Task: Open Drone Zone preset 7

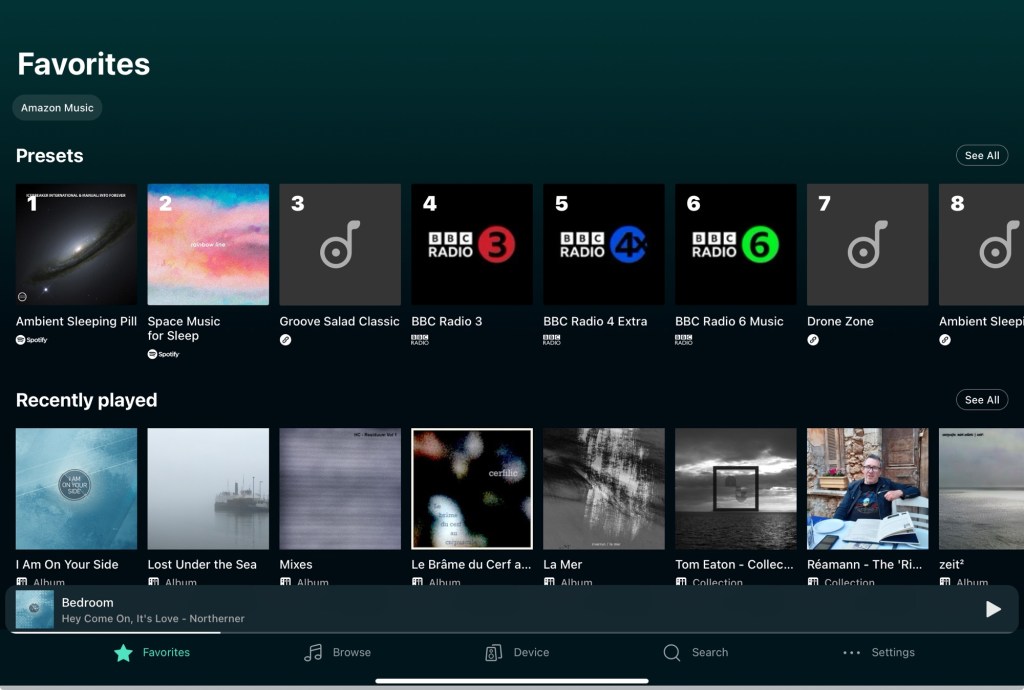Action: coord(868,245)
